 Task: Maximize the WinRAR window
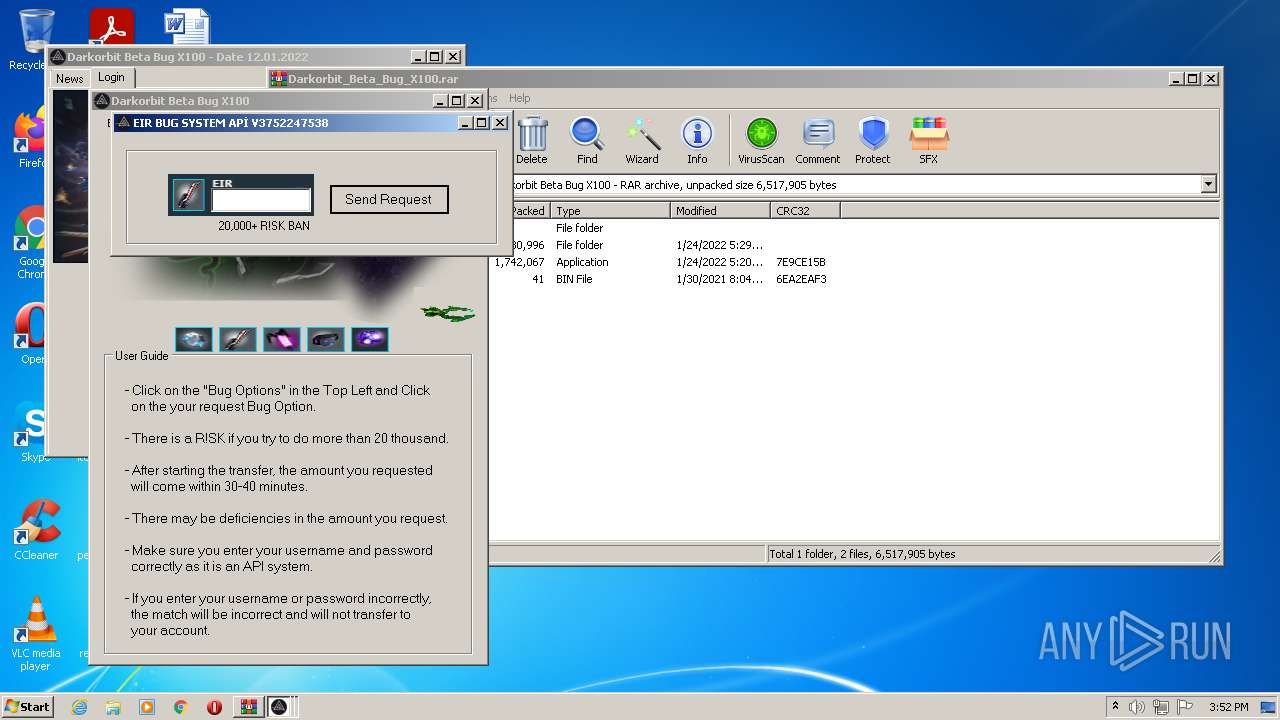coord(1193,78)
